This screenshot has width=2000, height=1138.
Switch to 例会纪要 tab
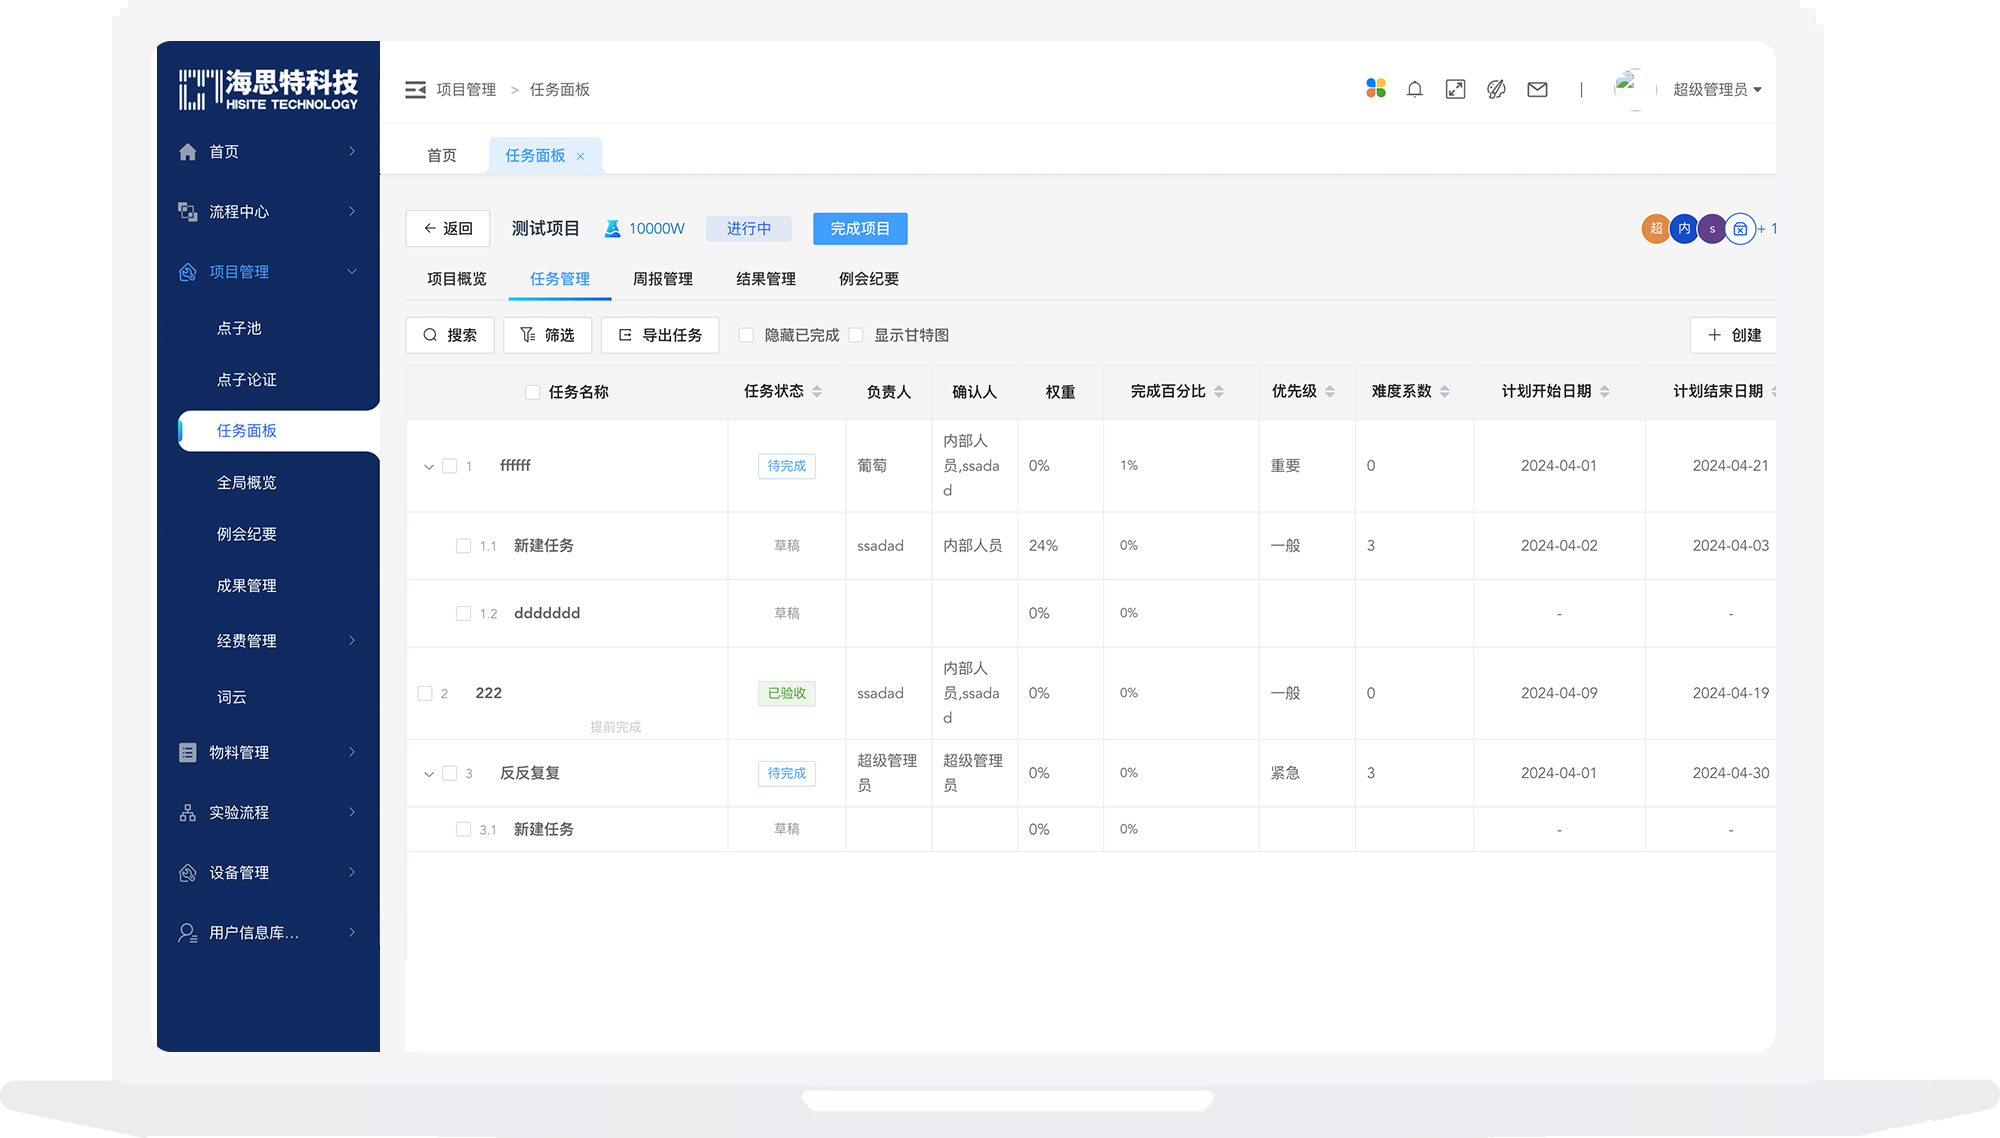[869, 279]
